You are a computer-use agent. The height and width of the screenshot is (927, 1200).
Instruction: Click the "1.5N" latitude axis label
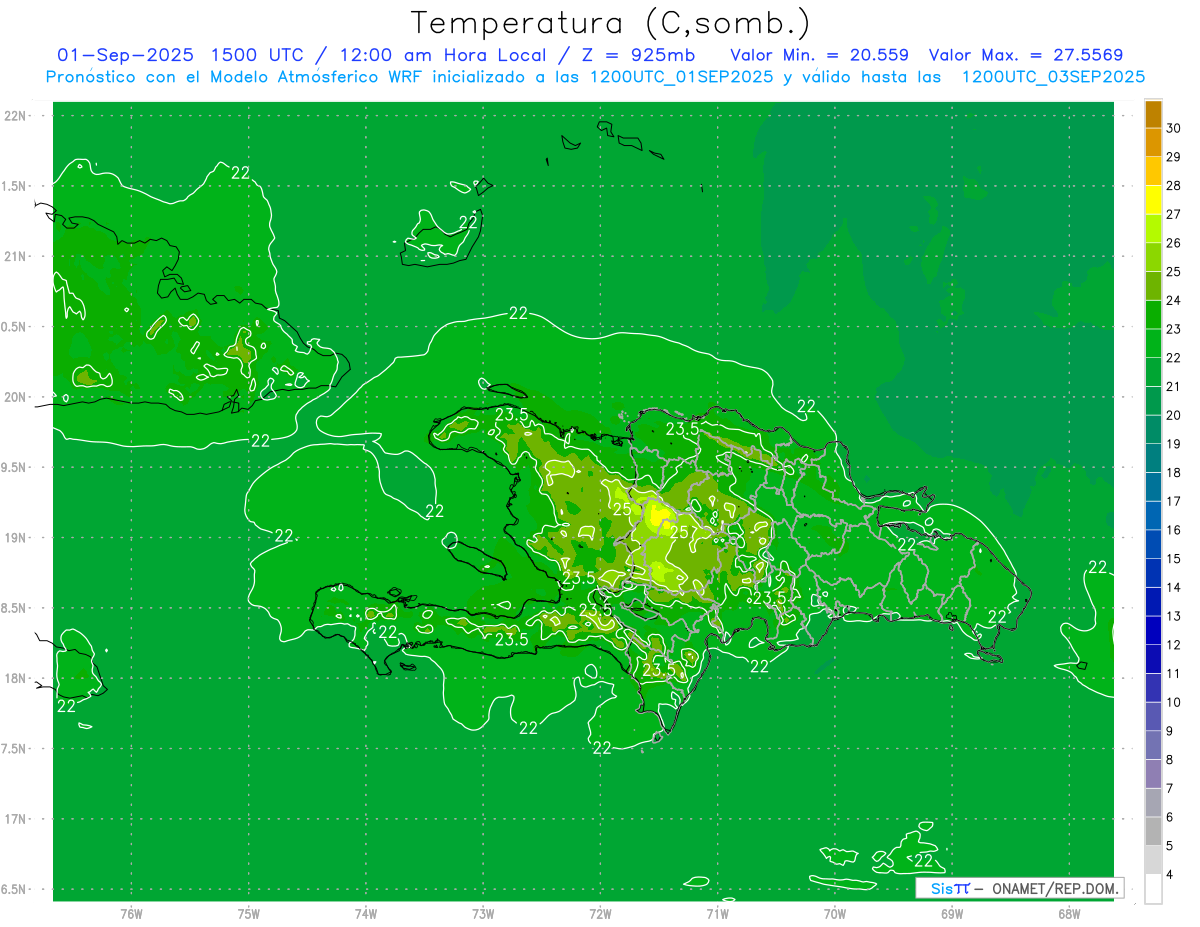(x=14, y=186)
